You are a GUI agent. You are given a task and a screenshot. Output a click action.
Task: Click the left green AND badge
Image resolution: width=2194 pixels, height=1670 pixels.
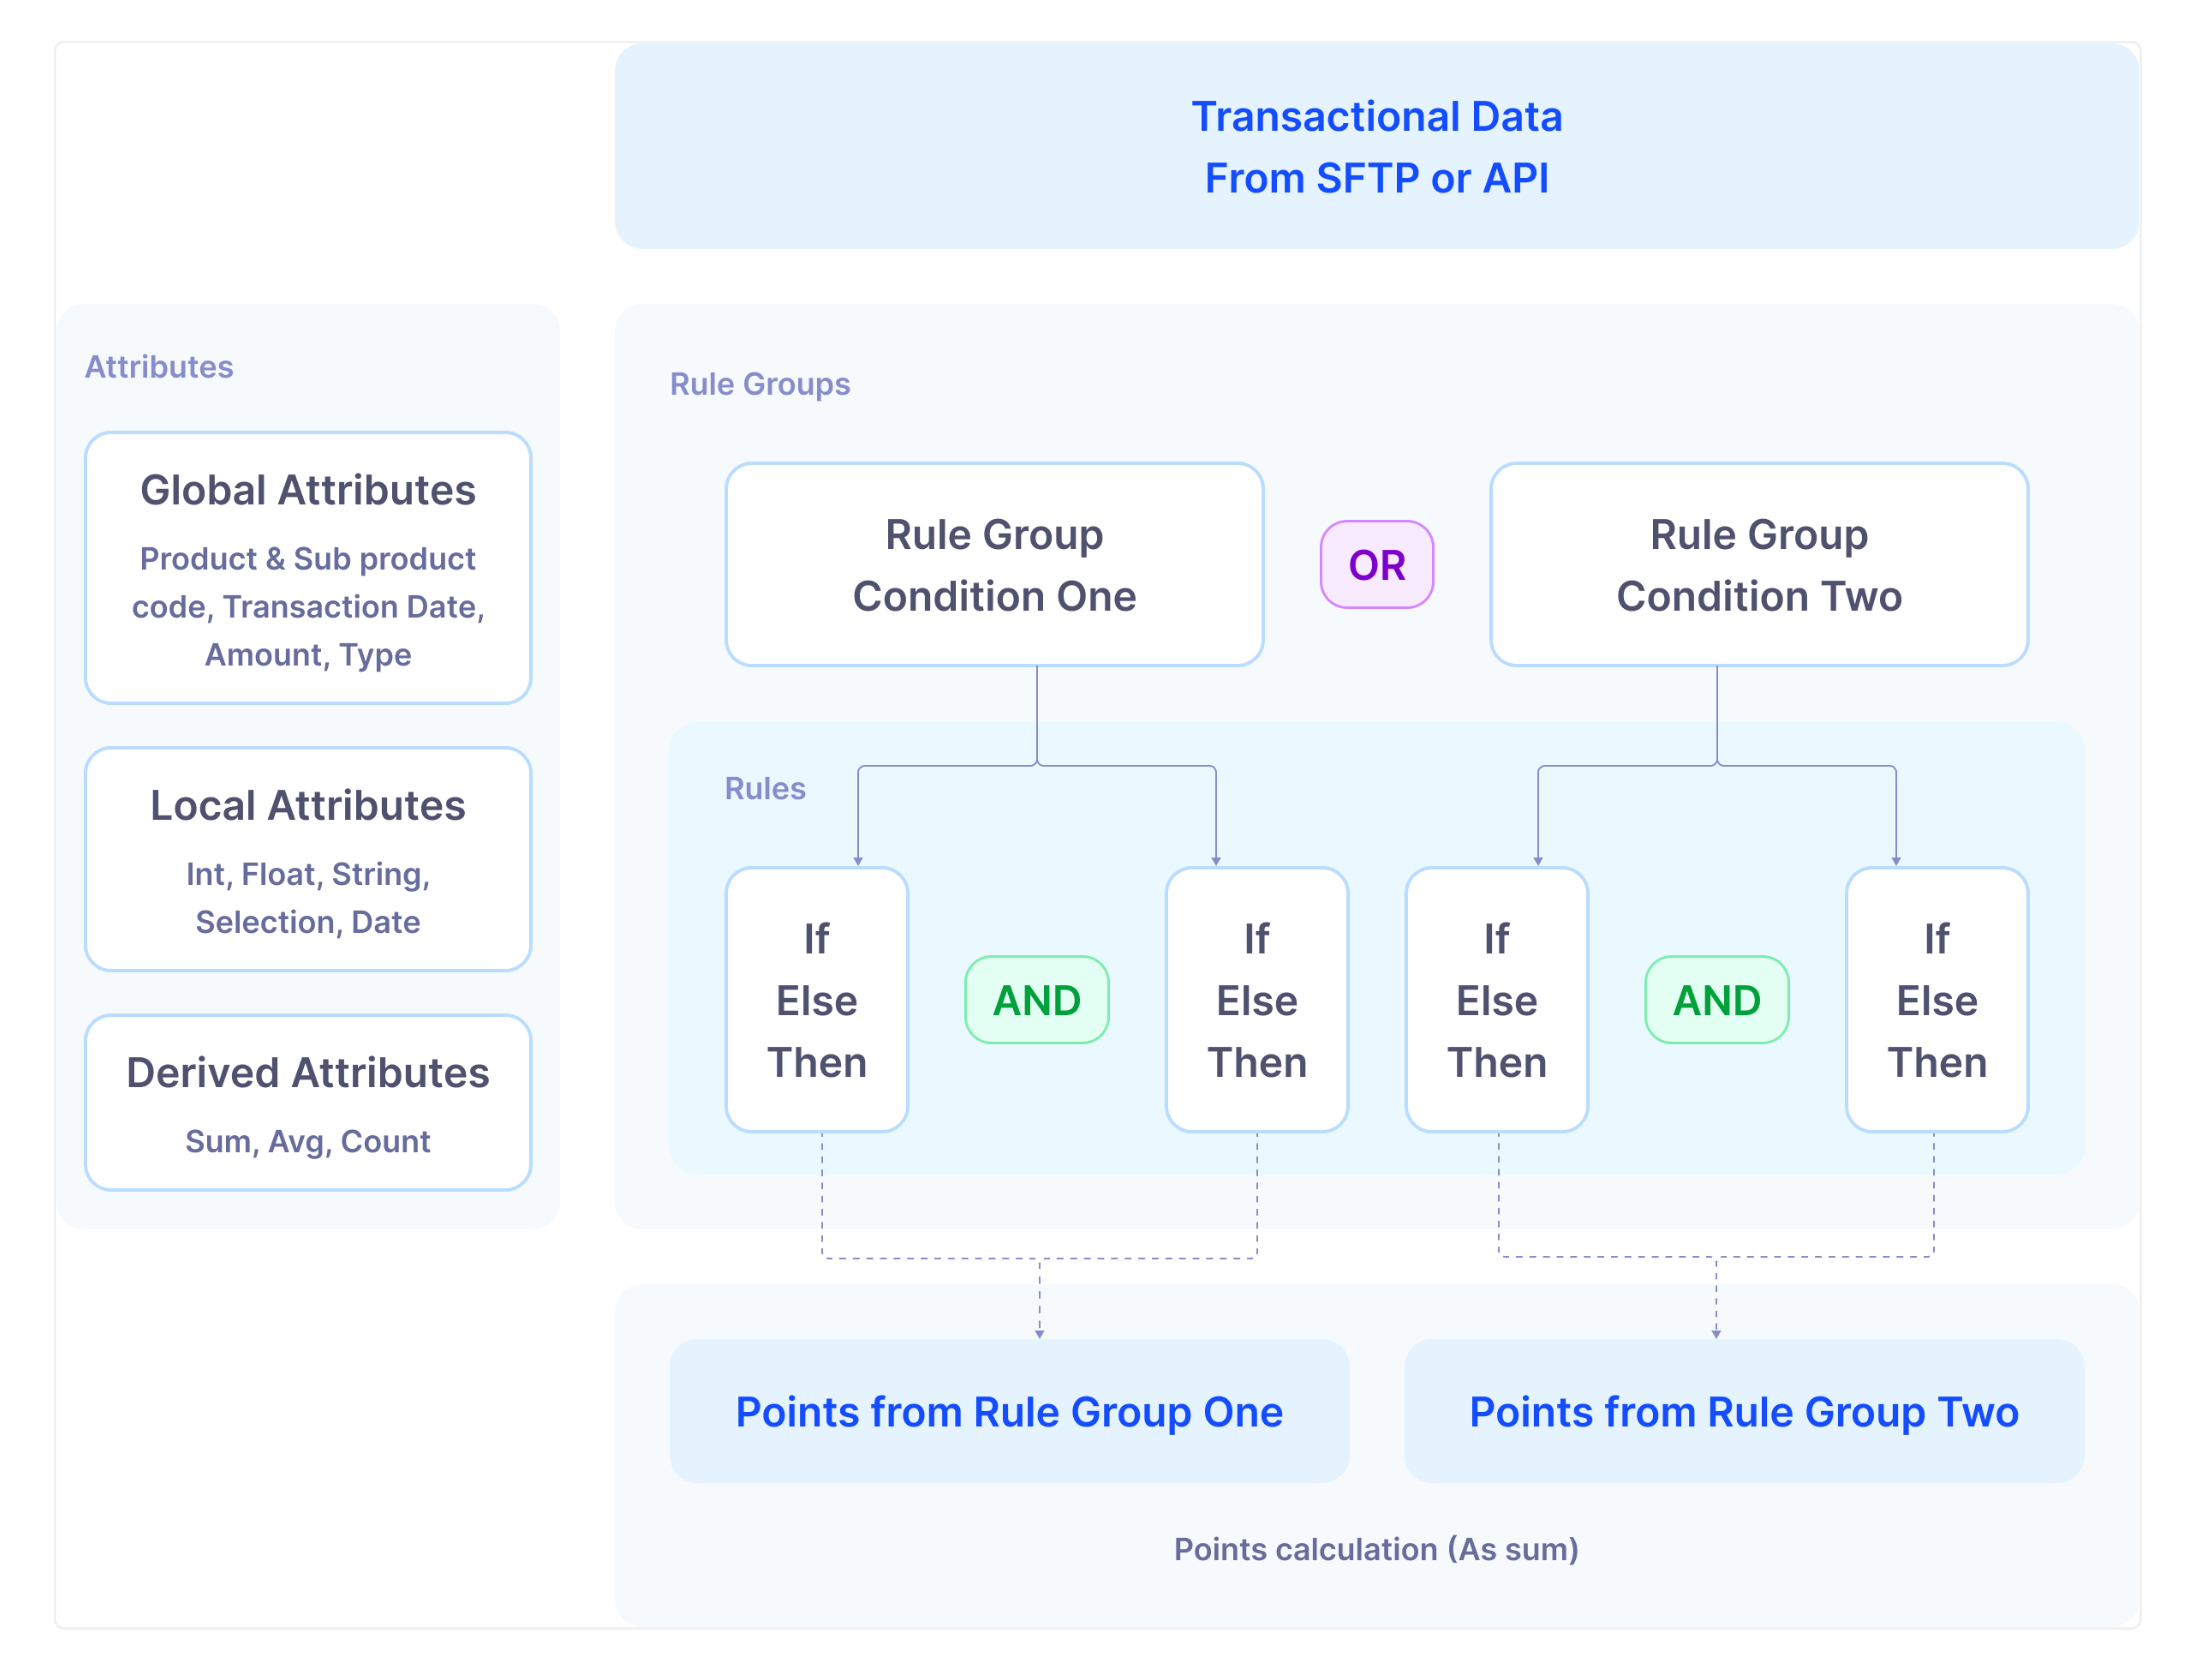click(1036, 1000)
